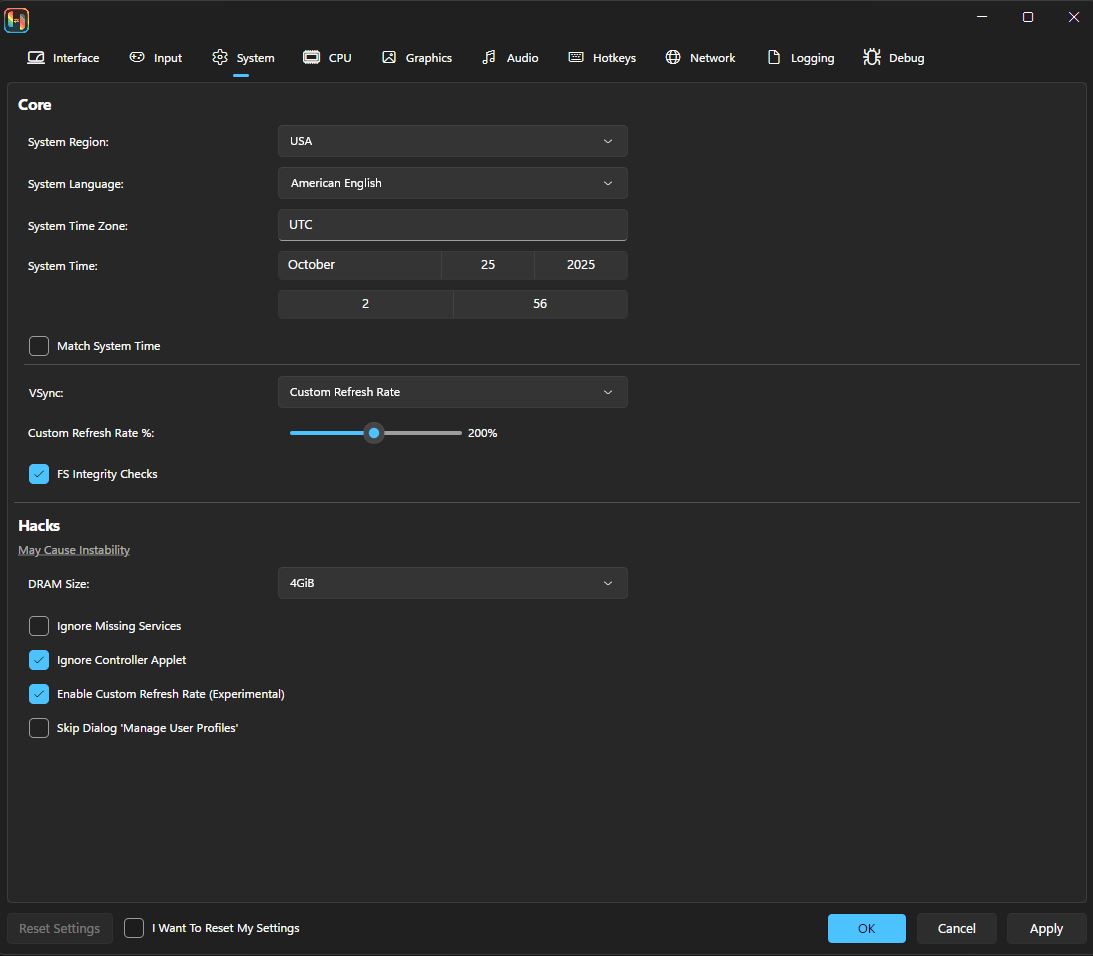Click the CPU chip icon
The width and height of the screenshot is (1093, 956).
(x=311, y=58)
